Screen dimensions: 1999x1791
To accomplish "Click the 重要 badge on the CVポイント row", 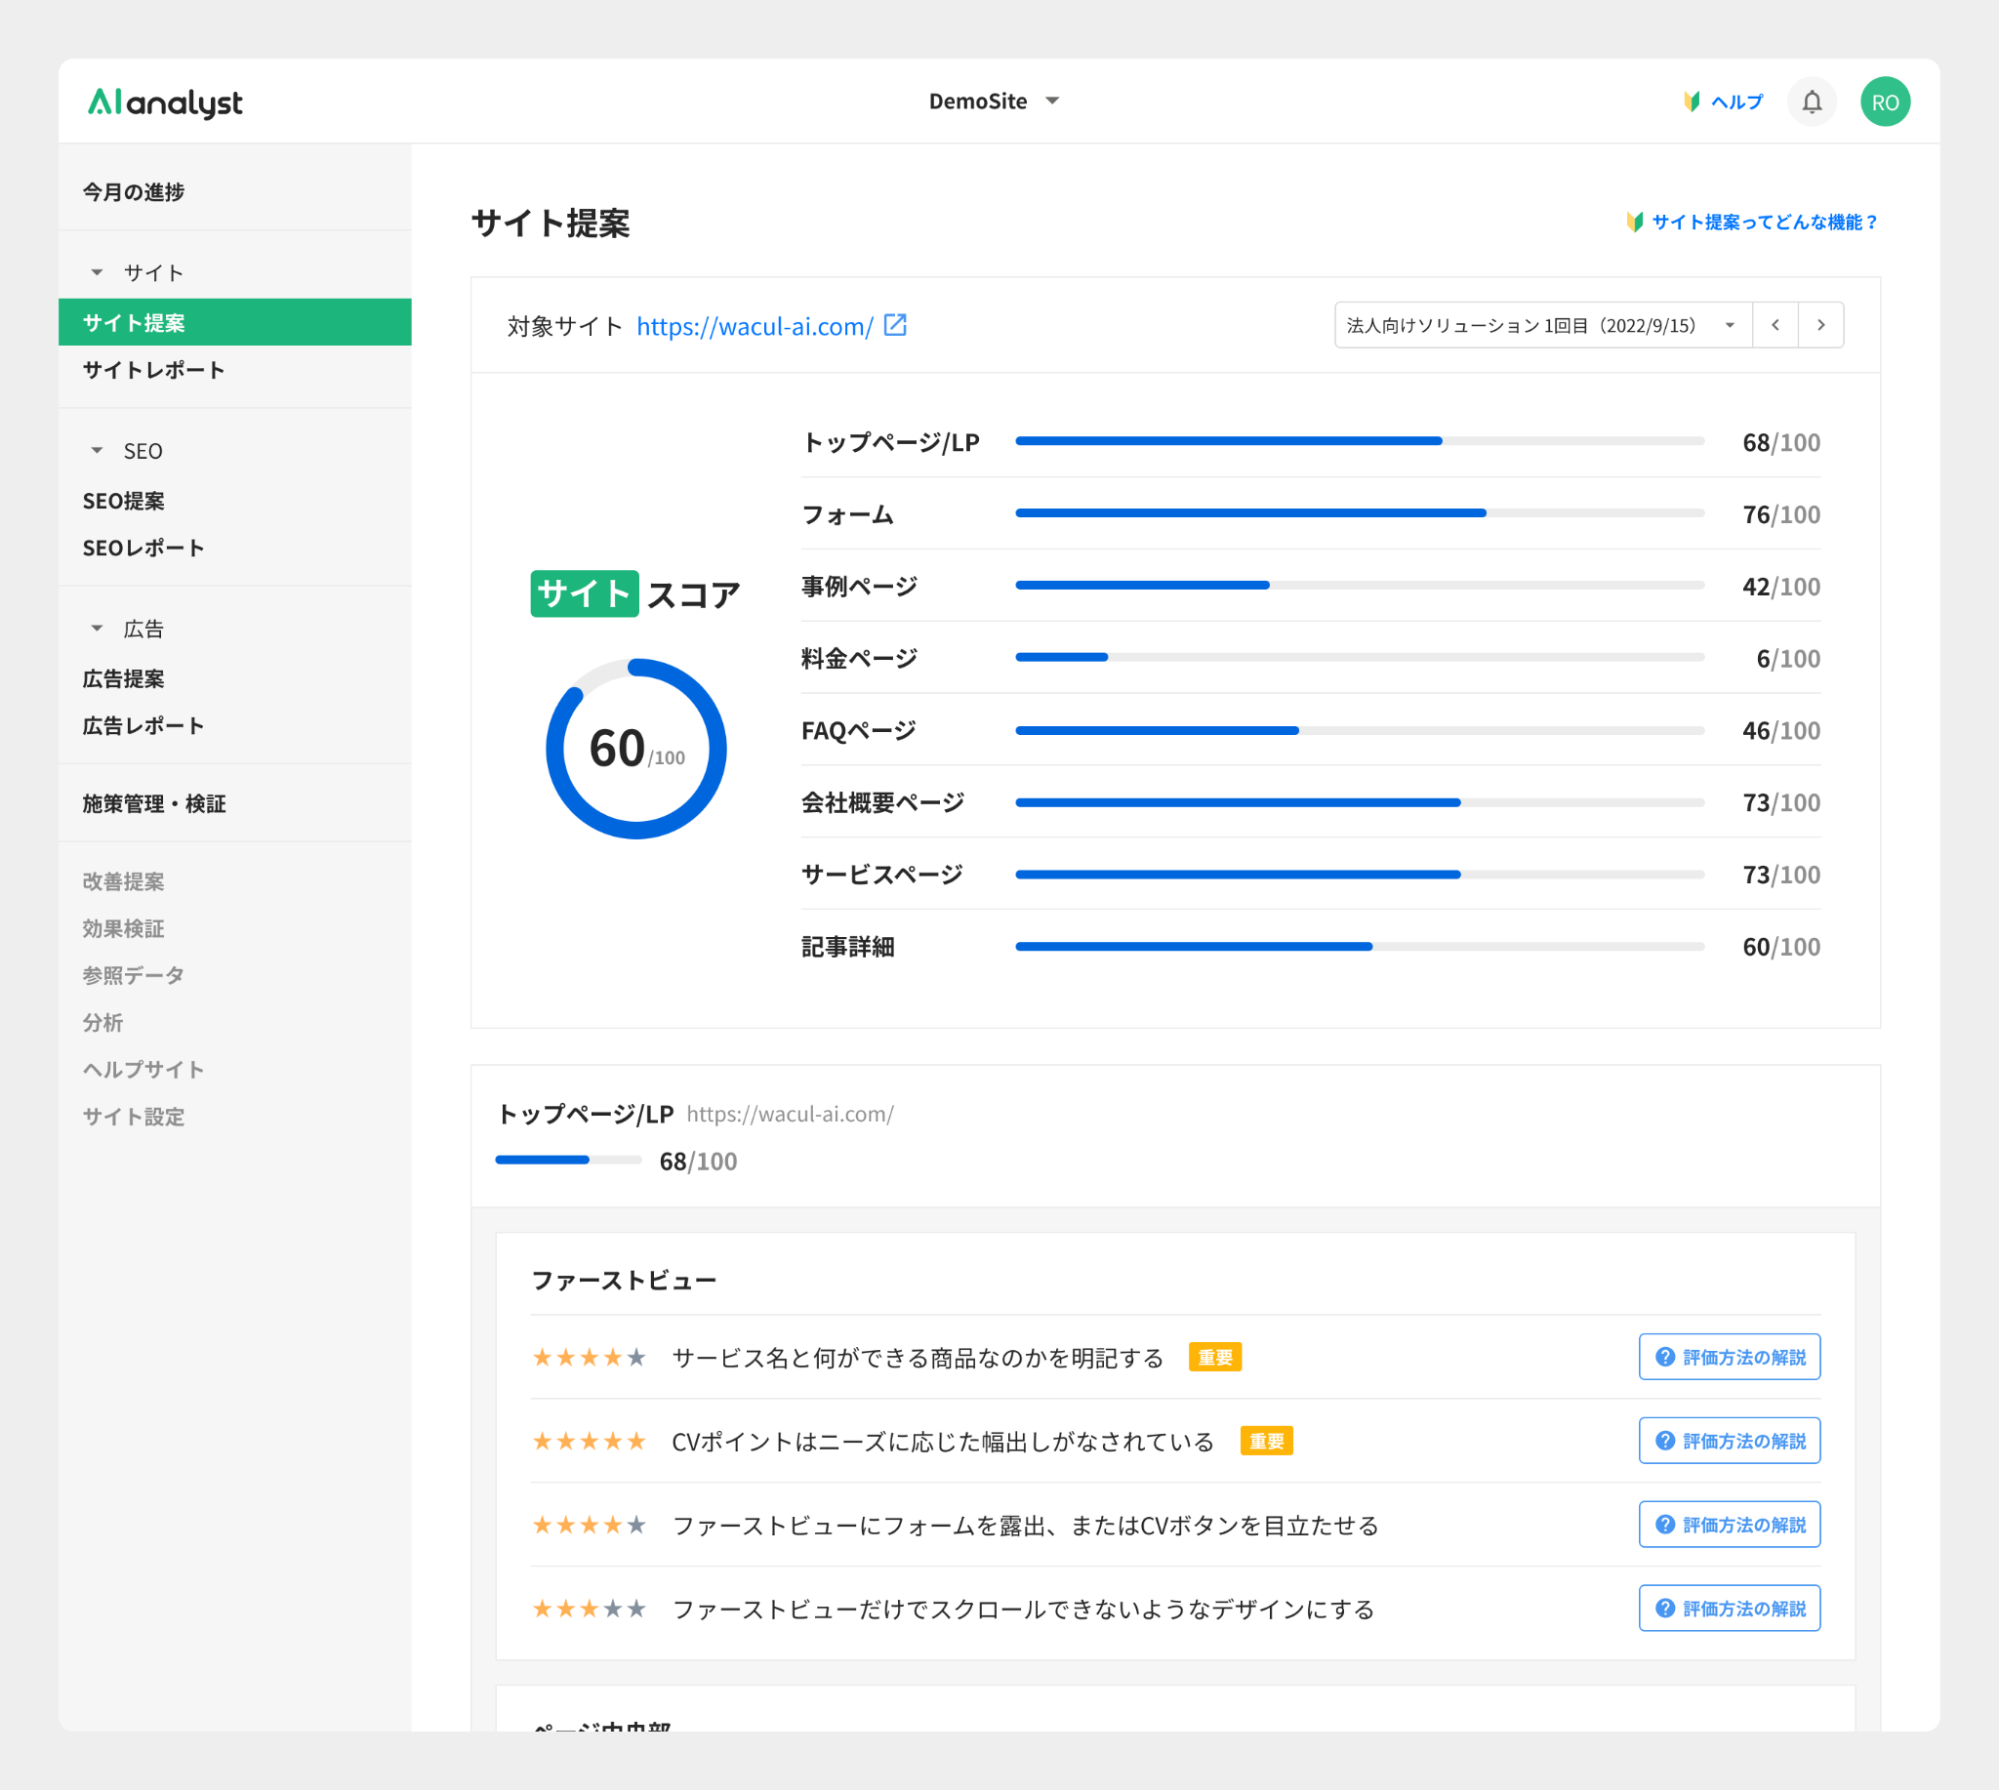I will pos(1267,1441).
